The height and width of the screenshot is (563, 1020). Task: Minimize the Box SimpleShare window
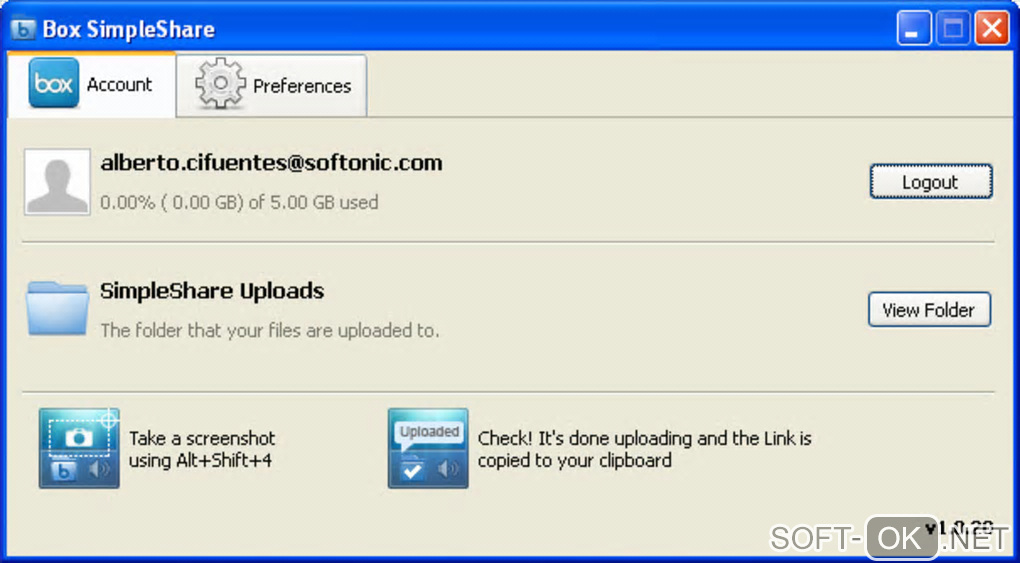click(914, 29)
